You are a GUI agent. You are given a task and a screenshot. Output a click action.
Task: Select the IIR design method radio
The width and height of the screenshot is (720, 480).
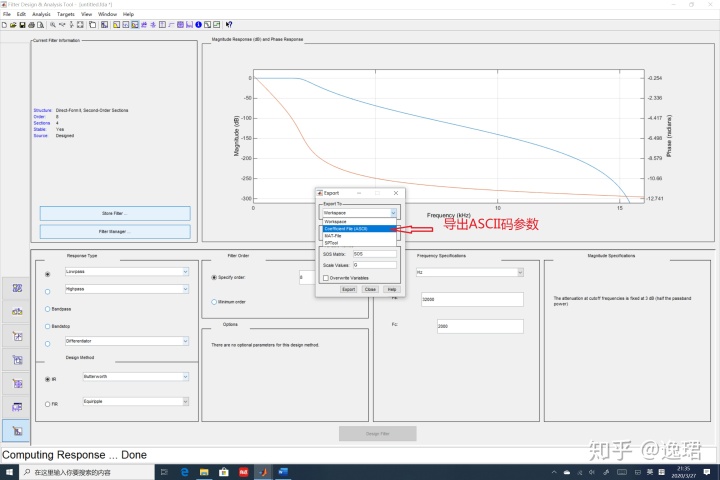(47, 379)
